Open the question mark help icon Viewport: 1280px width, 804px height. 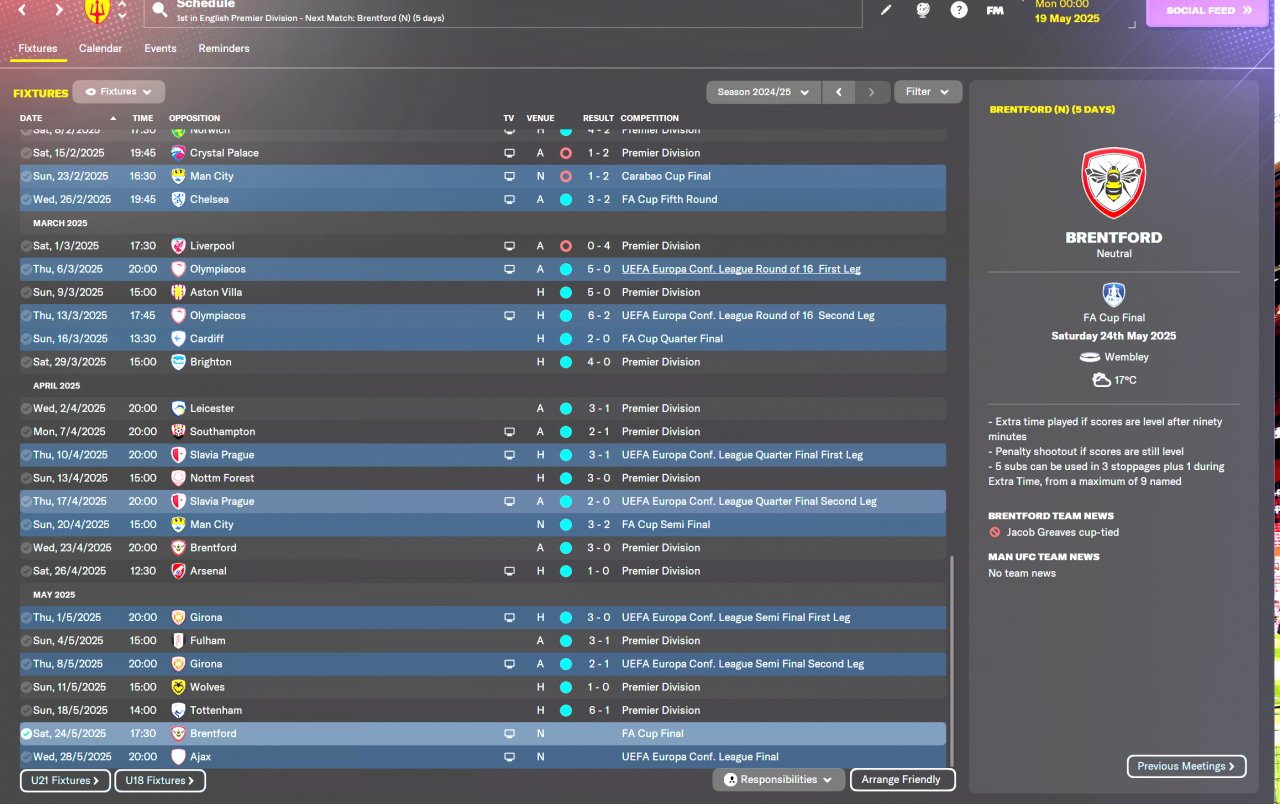959,10
